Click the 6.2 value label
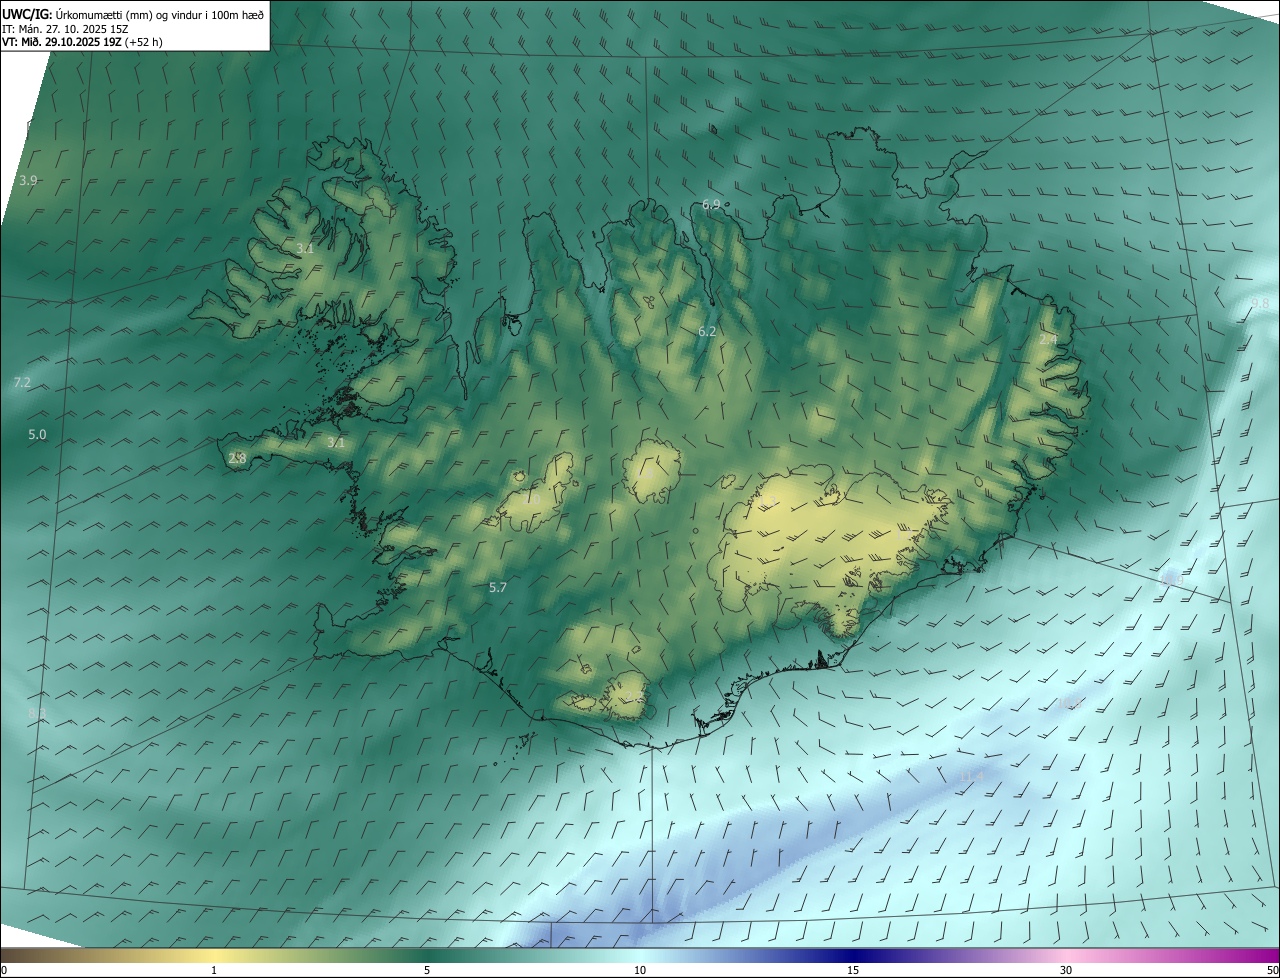 pyautogui.click(x=707, y=331)
